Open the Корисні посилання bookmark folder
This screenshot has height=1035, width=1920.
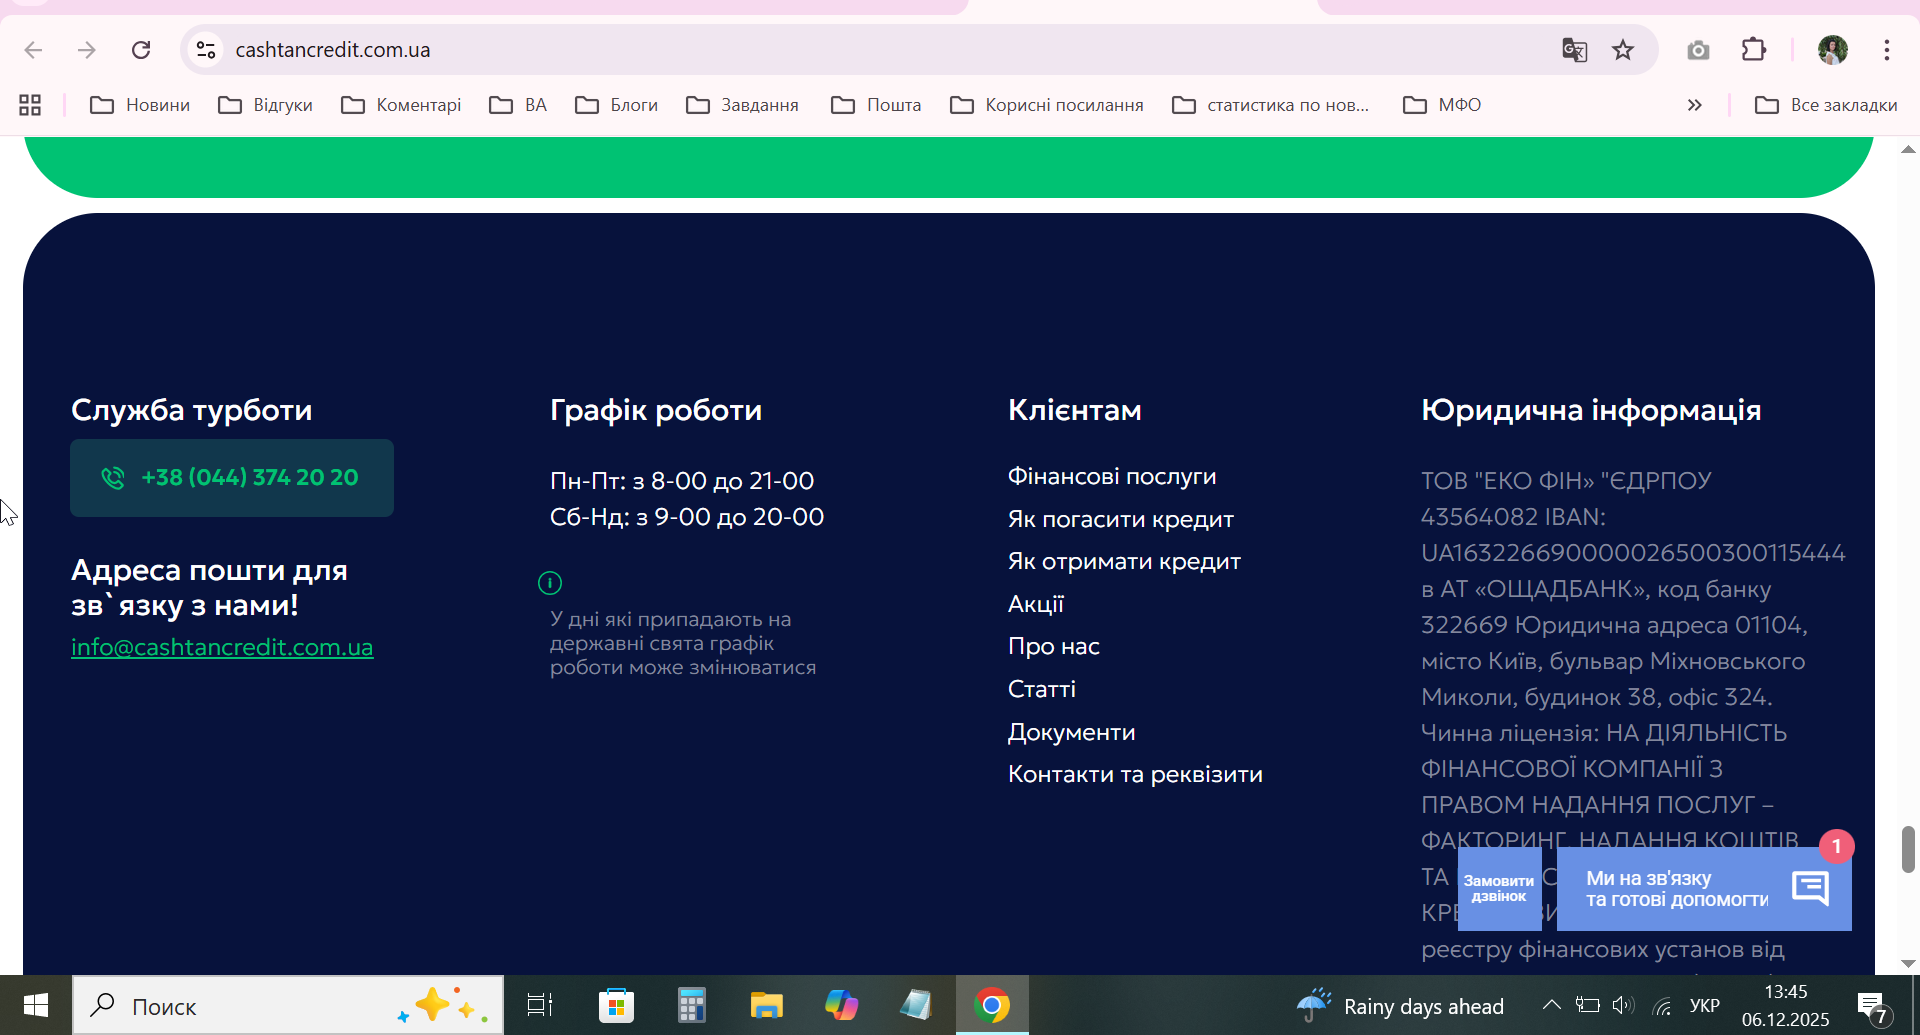1046,105
